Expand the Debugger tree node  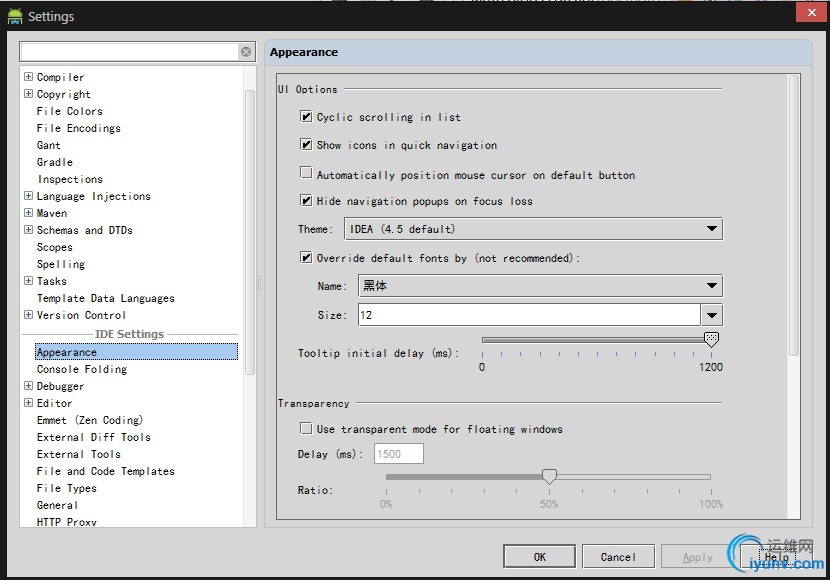[x=28, y=386]
